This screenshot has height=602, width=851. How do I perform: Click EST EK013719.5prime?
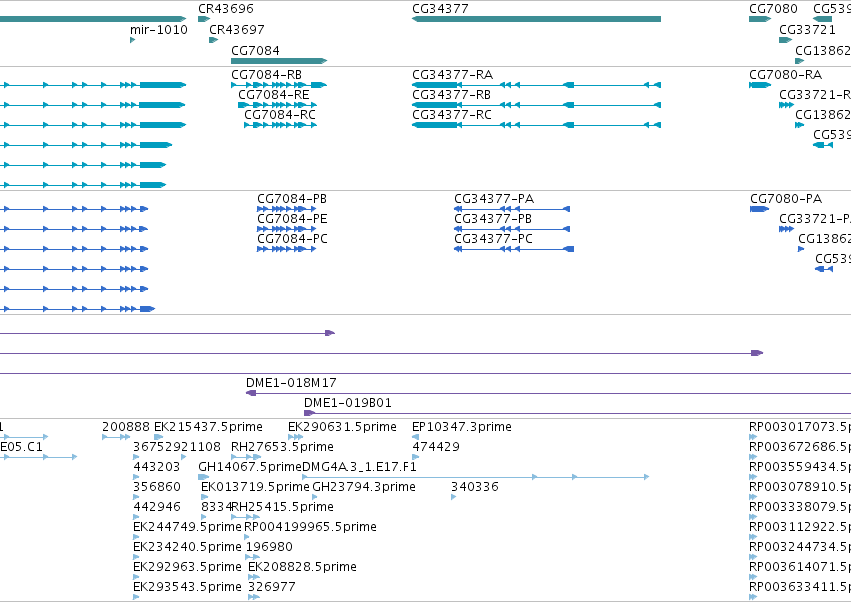255,487
